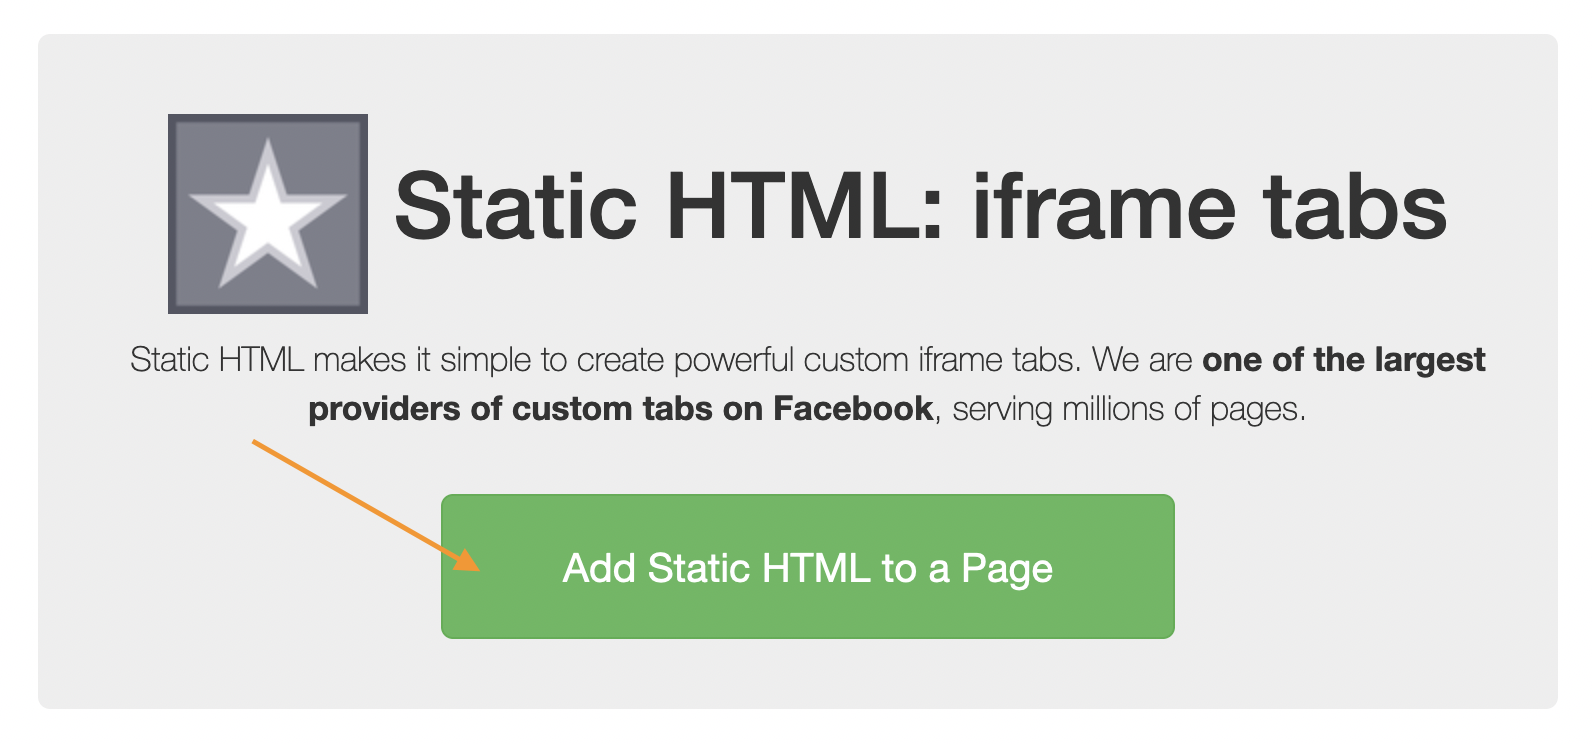Click 'serving millions of pages' text

[x=1130, y=408]
